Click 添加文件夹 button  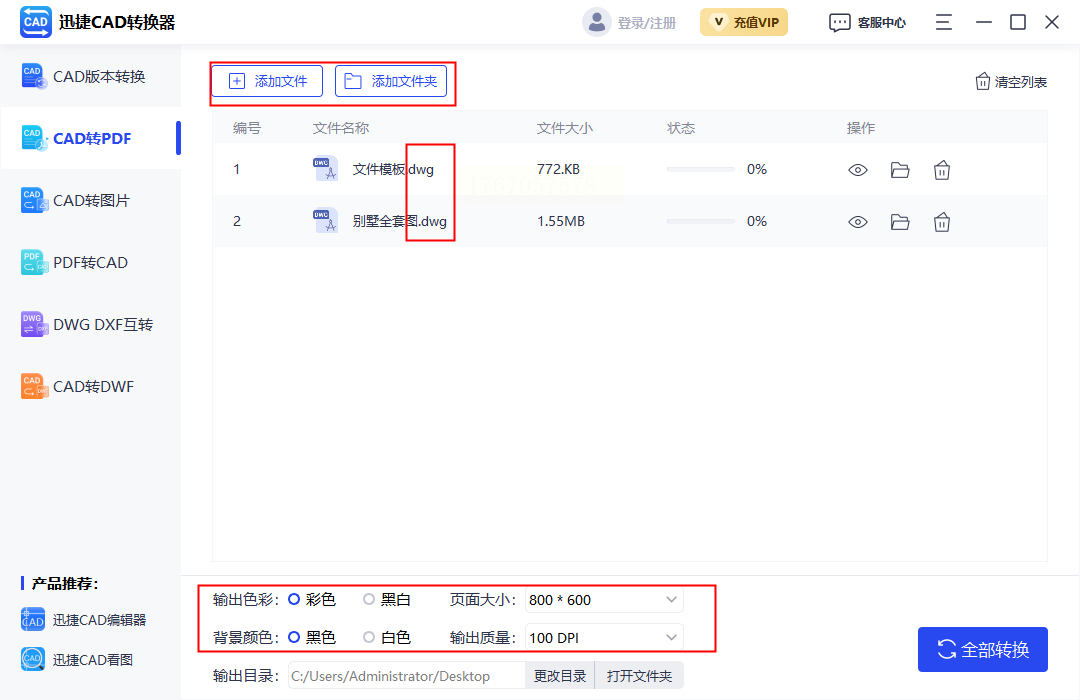(391, 81)
